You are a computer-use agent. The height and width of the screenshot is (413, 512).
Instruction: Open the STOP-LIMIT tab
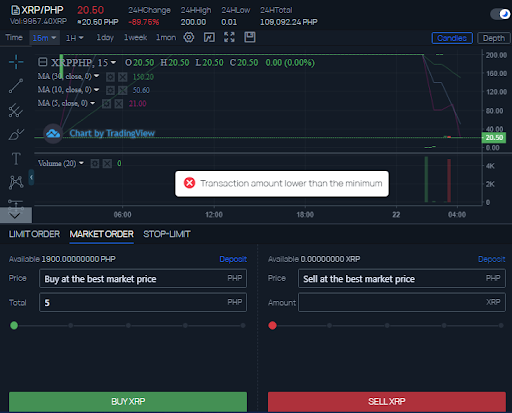[167, 234]
